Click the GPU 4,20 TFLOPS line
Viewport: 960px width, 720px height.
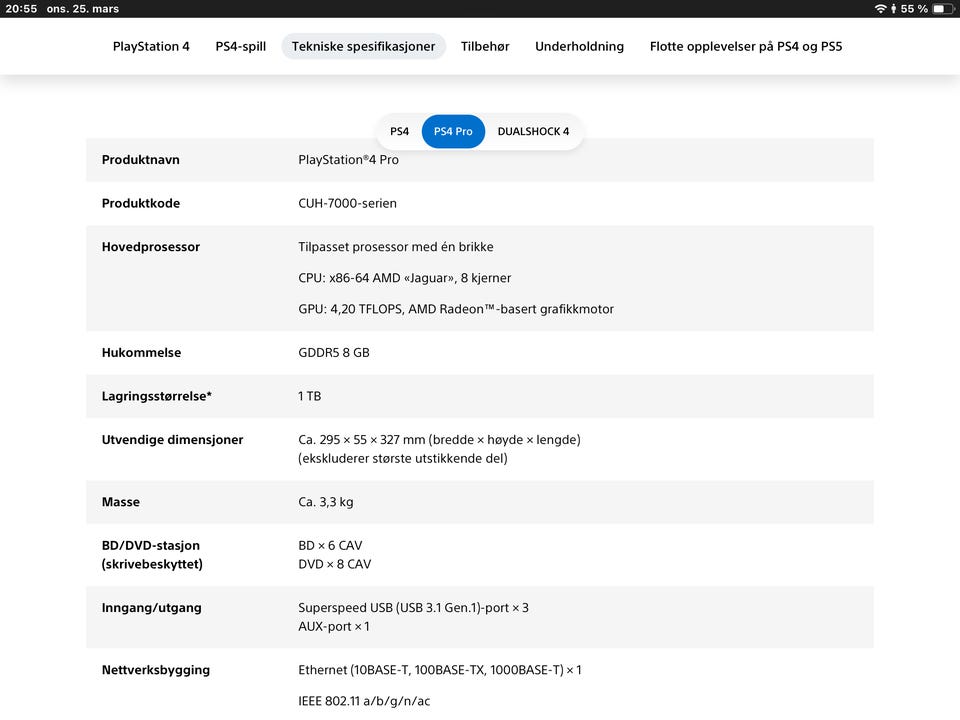pyautogui.click(x=456, y=309)
